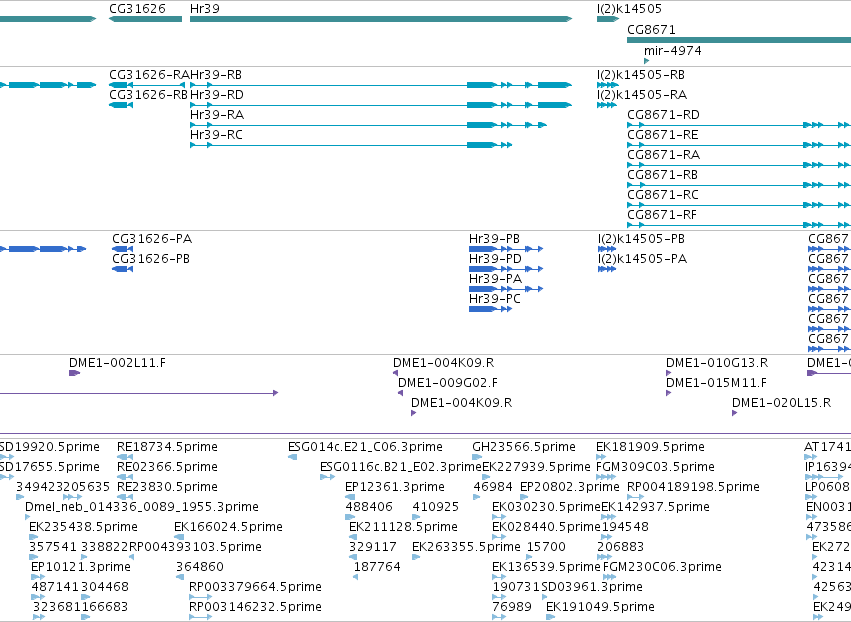The width and height of the screenshot is (851, 622).
Task: Open the FGM230C06.3prime EST
Action: 662,568
